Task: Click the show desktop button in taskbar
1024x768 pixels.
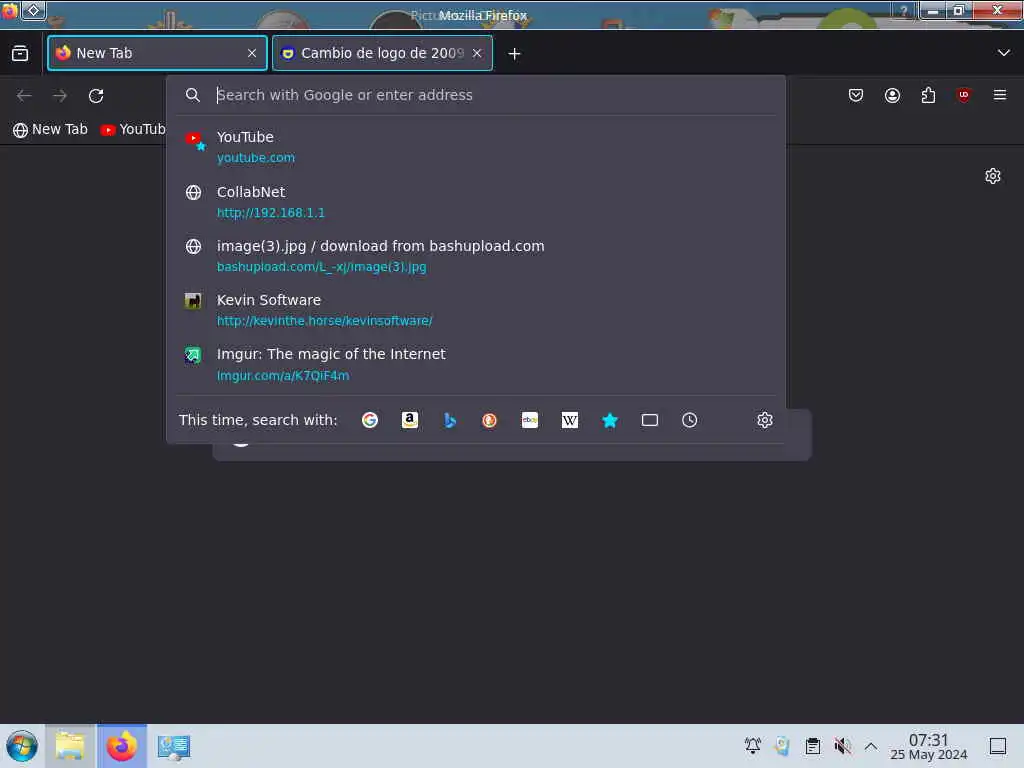Action: point(998,746)
